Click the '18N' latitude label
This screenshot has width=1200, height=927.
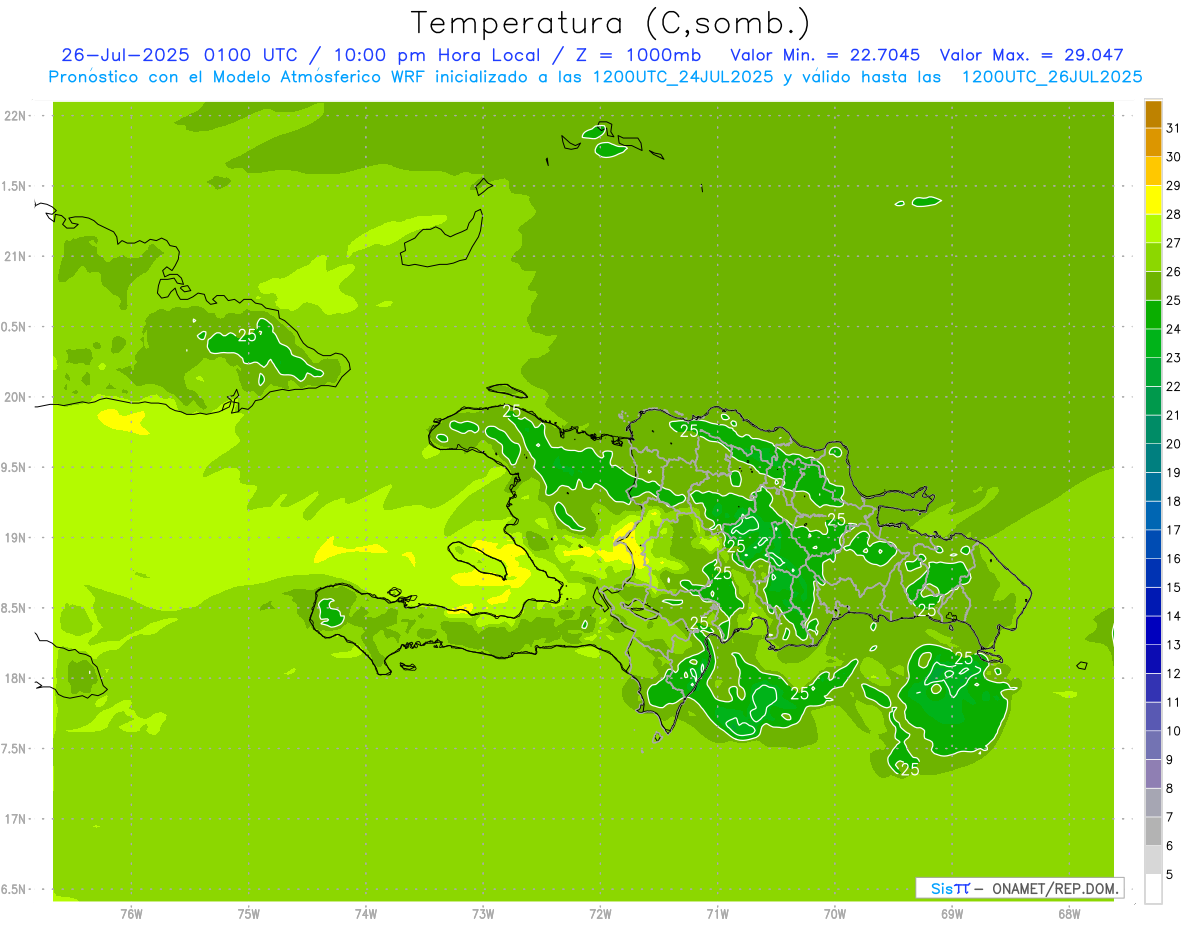click(x=17, y=678)
